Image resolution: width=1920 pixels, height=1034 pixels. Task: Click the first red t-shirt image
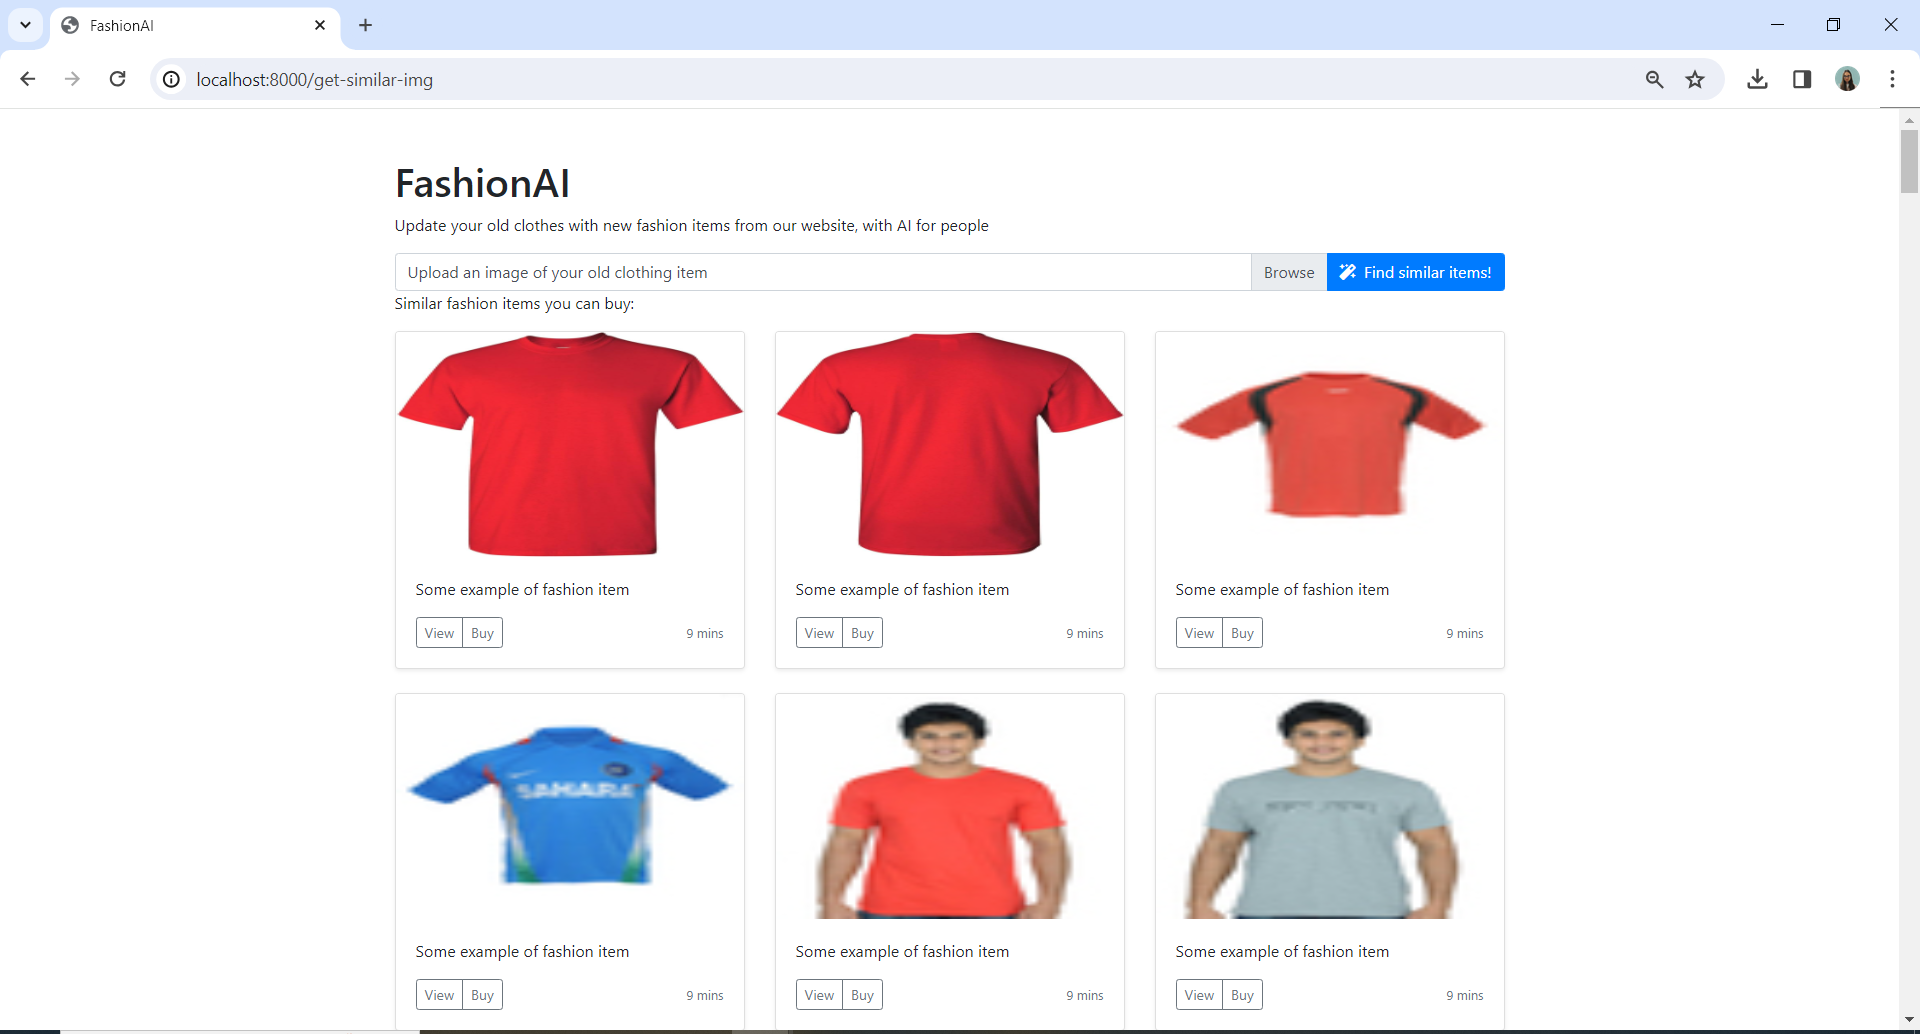tap(570, 445)
